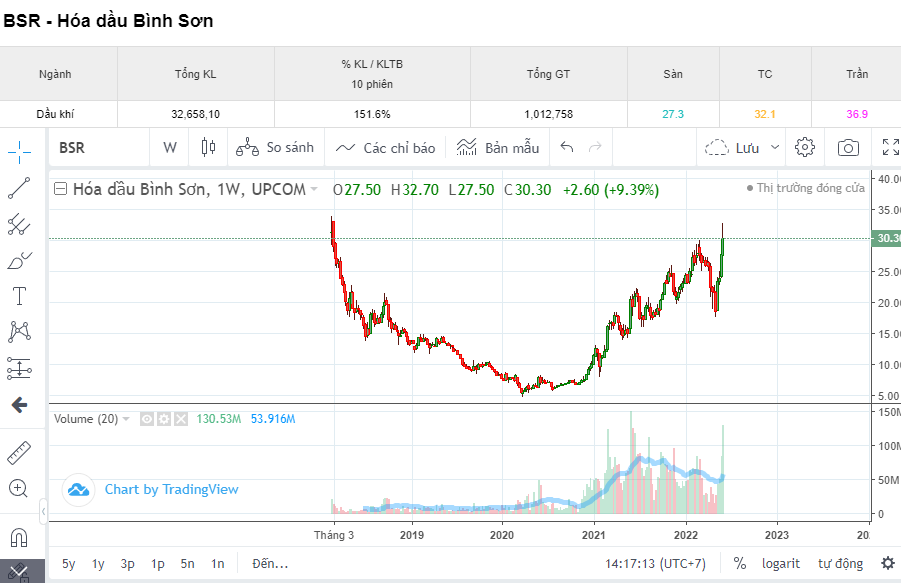
Task: Choose the text annotation tool
Action: [x=19, y=296]
